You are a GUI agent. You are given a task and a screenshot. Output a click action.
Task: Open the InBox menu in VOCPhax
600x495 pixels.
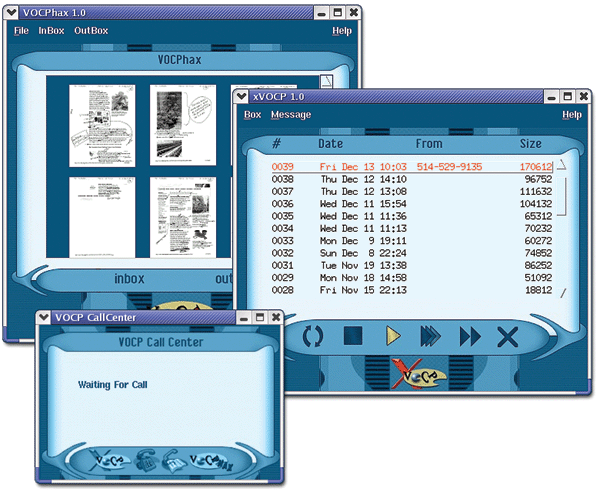point(51,31)
